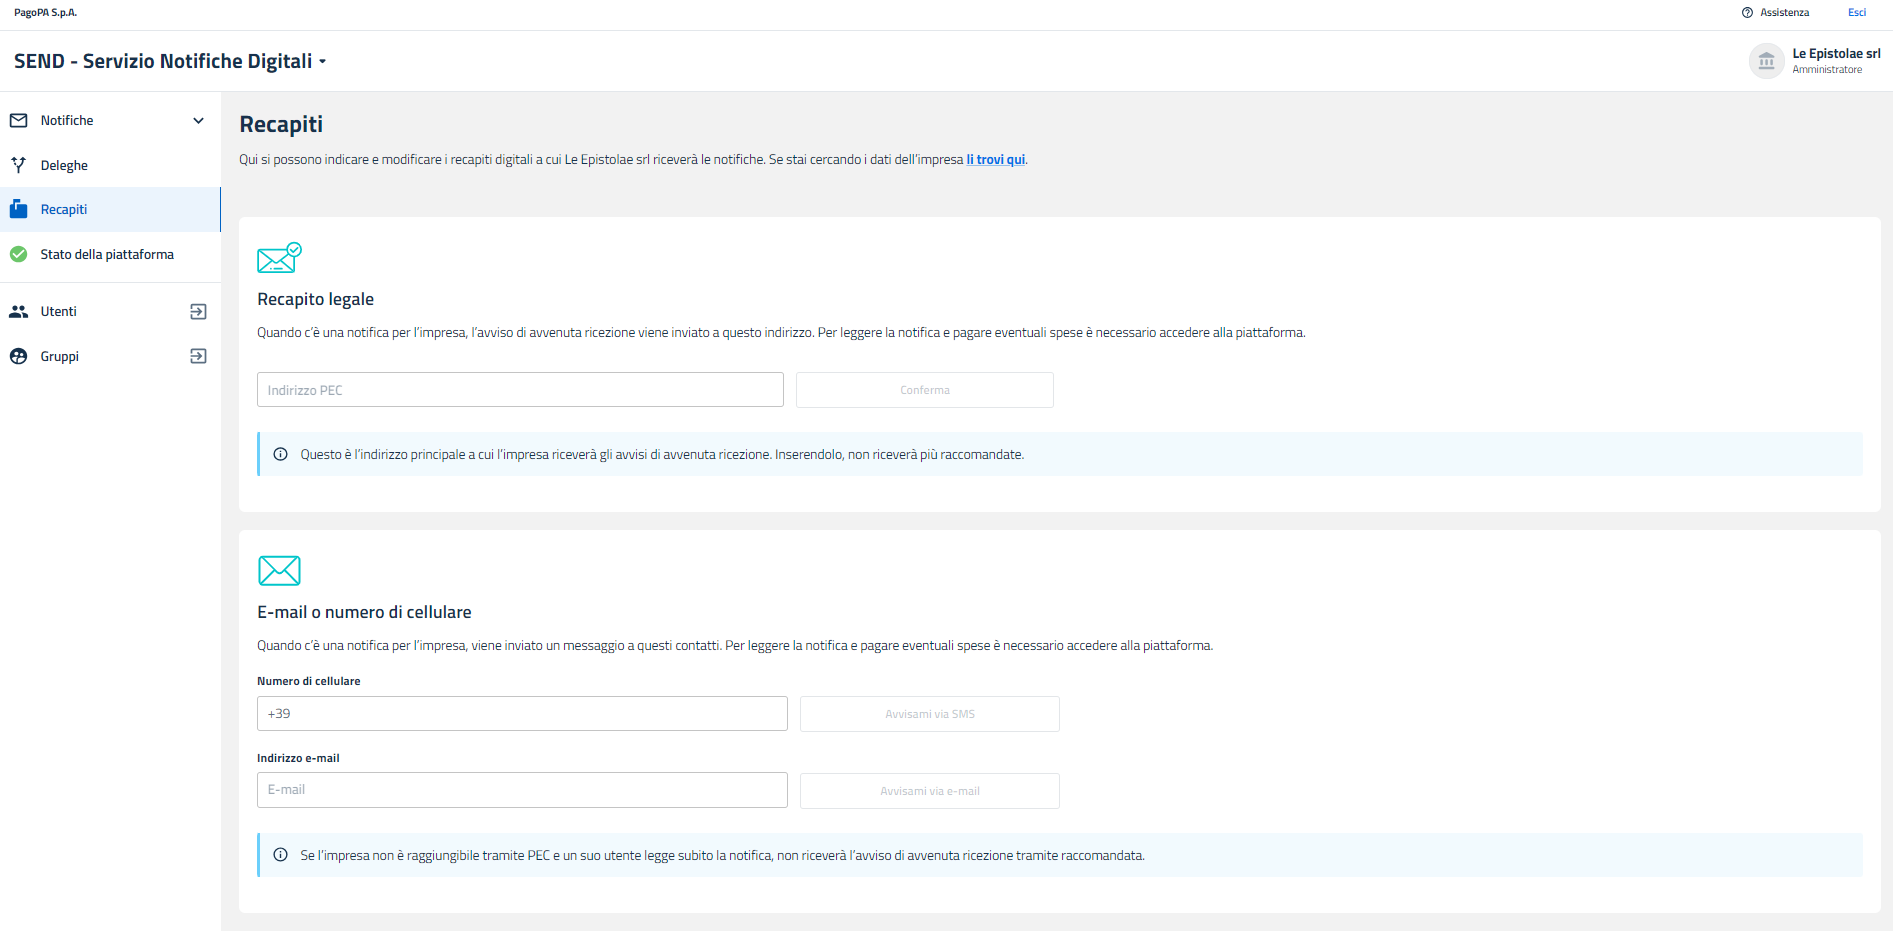Click the Numero di cellulare field

point(522,714)
